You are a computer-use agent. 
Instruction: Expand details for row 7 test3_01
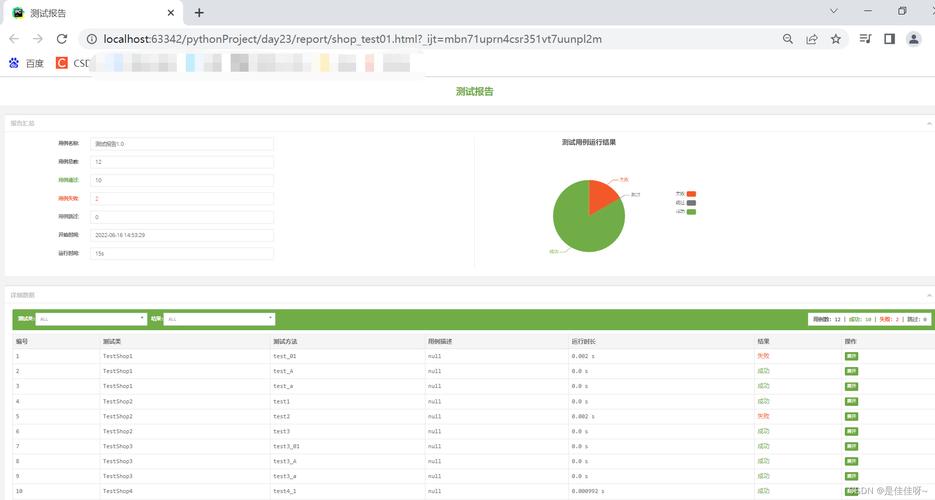(852, 446)
